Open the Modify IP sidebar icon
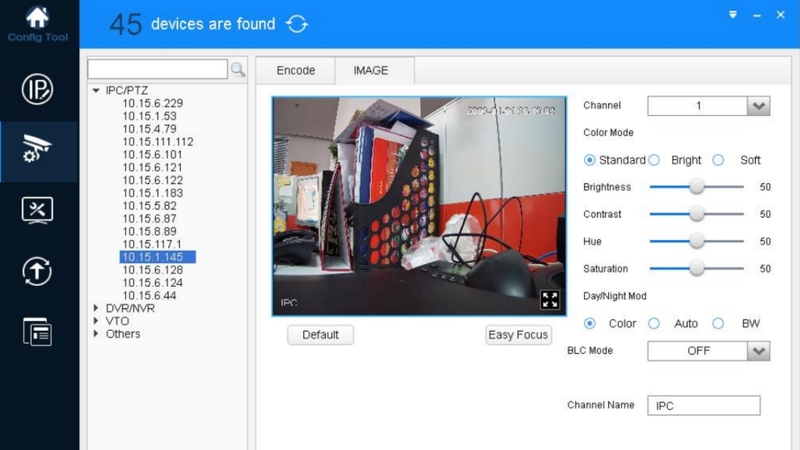The height and width of the screenshot is (450, 800). click(37, 89)
